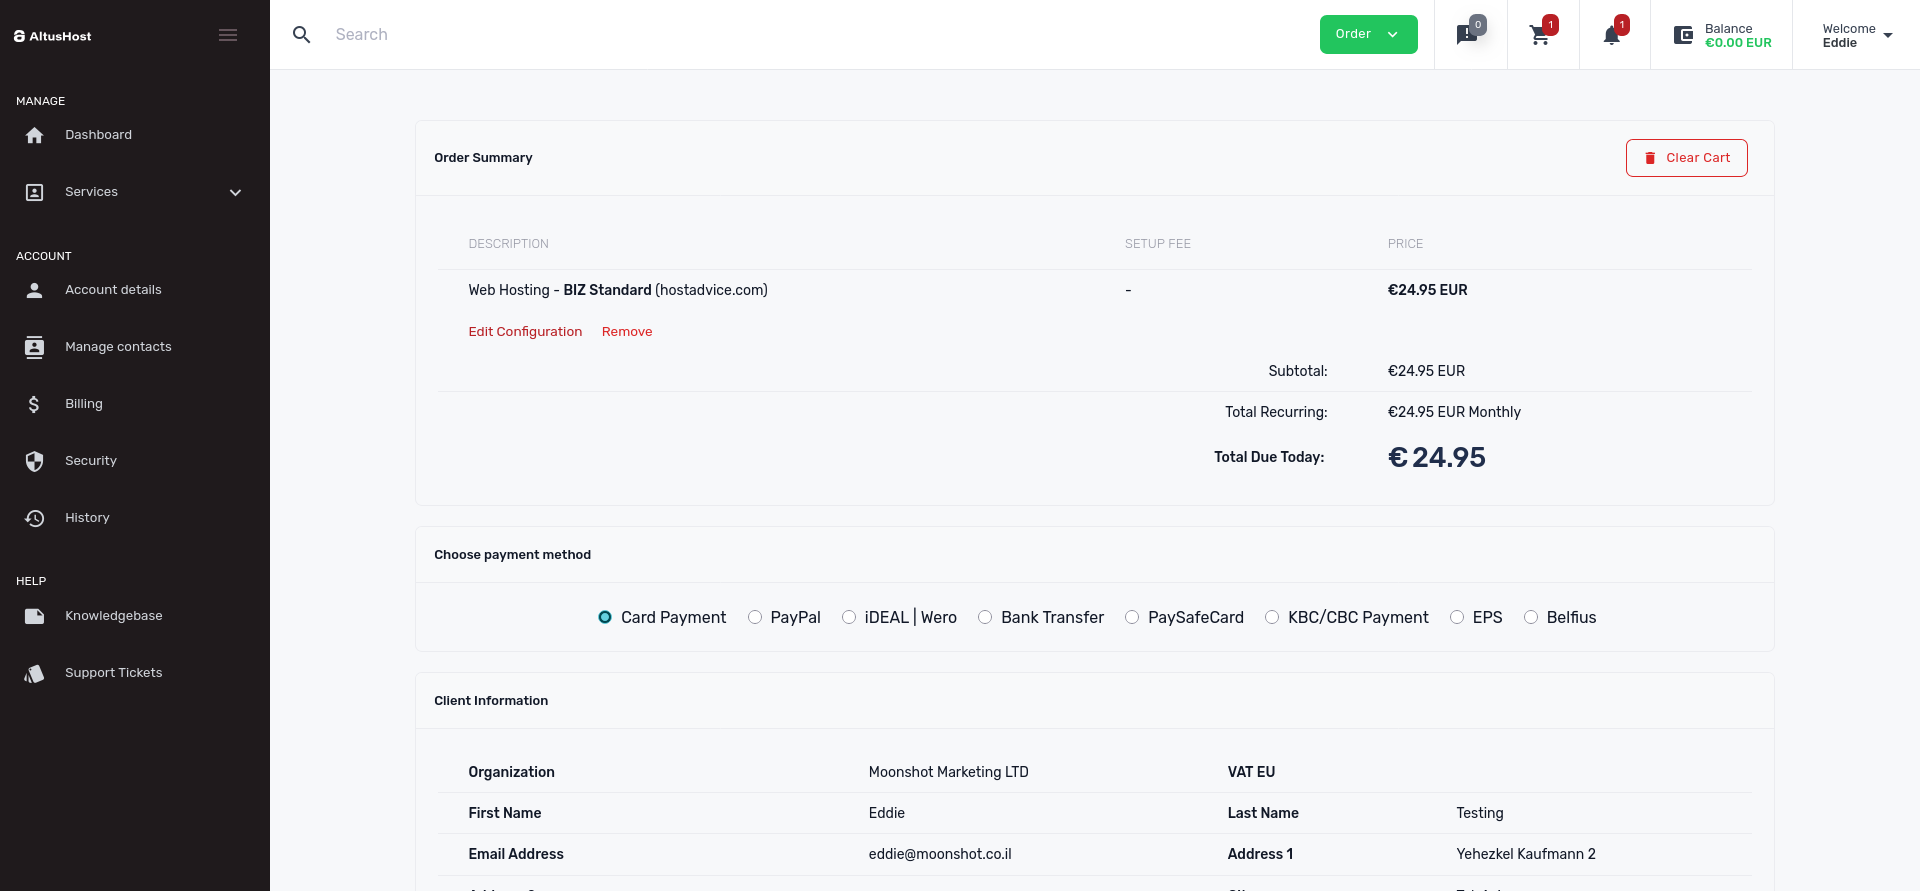Select Card Payment radio button
This screenshot has width=1920, height=891.
click(x=605, y=617)
